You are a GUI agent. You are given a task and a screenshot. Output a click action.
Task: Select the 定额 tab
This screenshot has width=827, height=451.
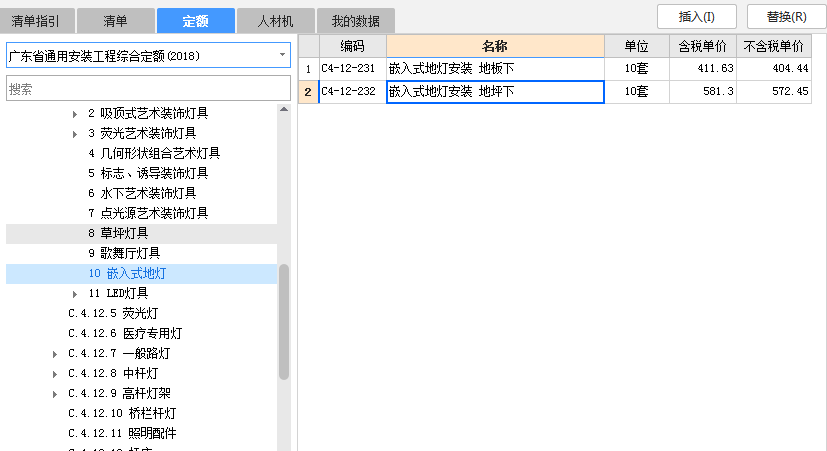coord(196,21)
